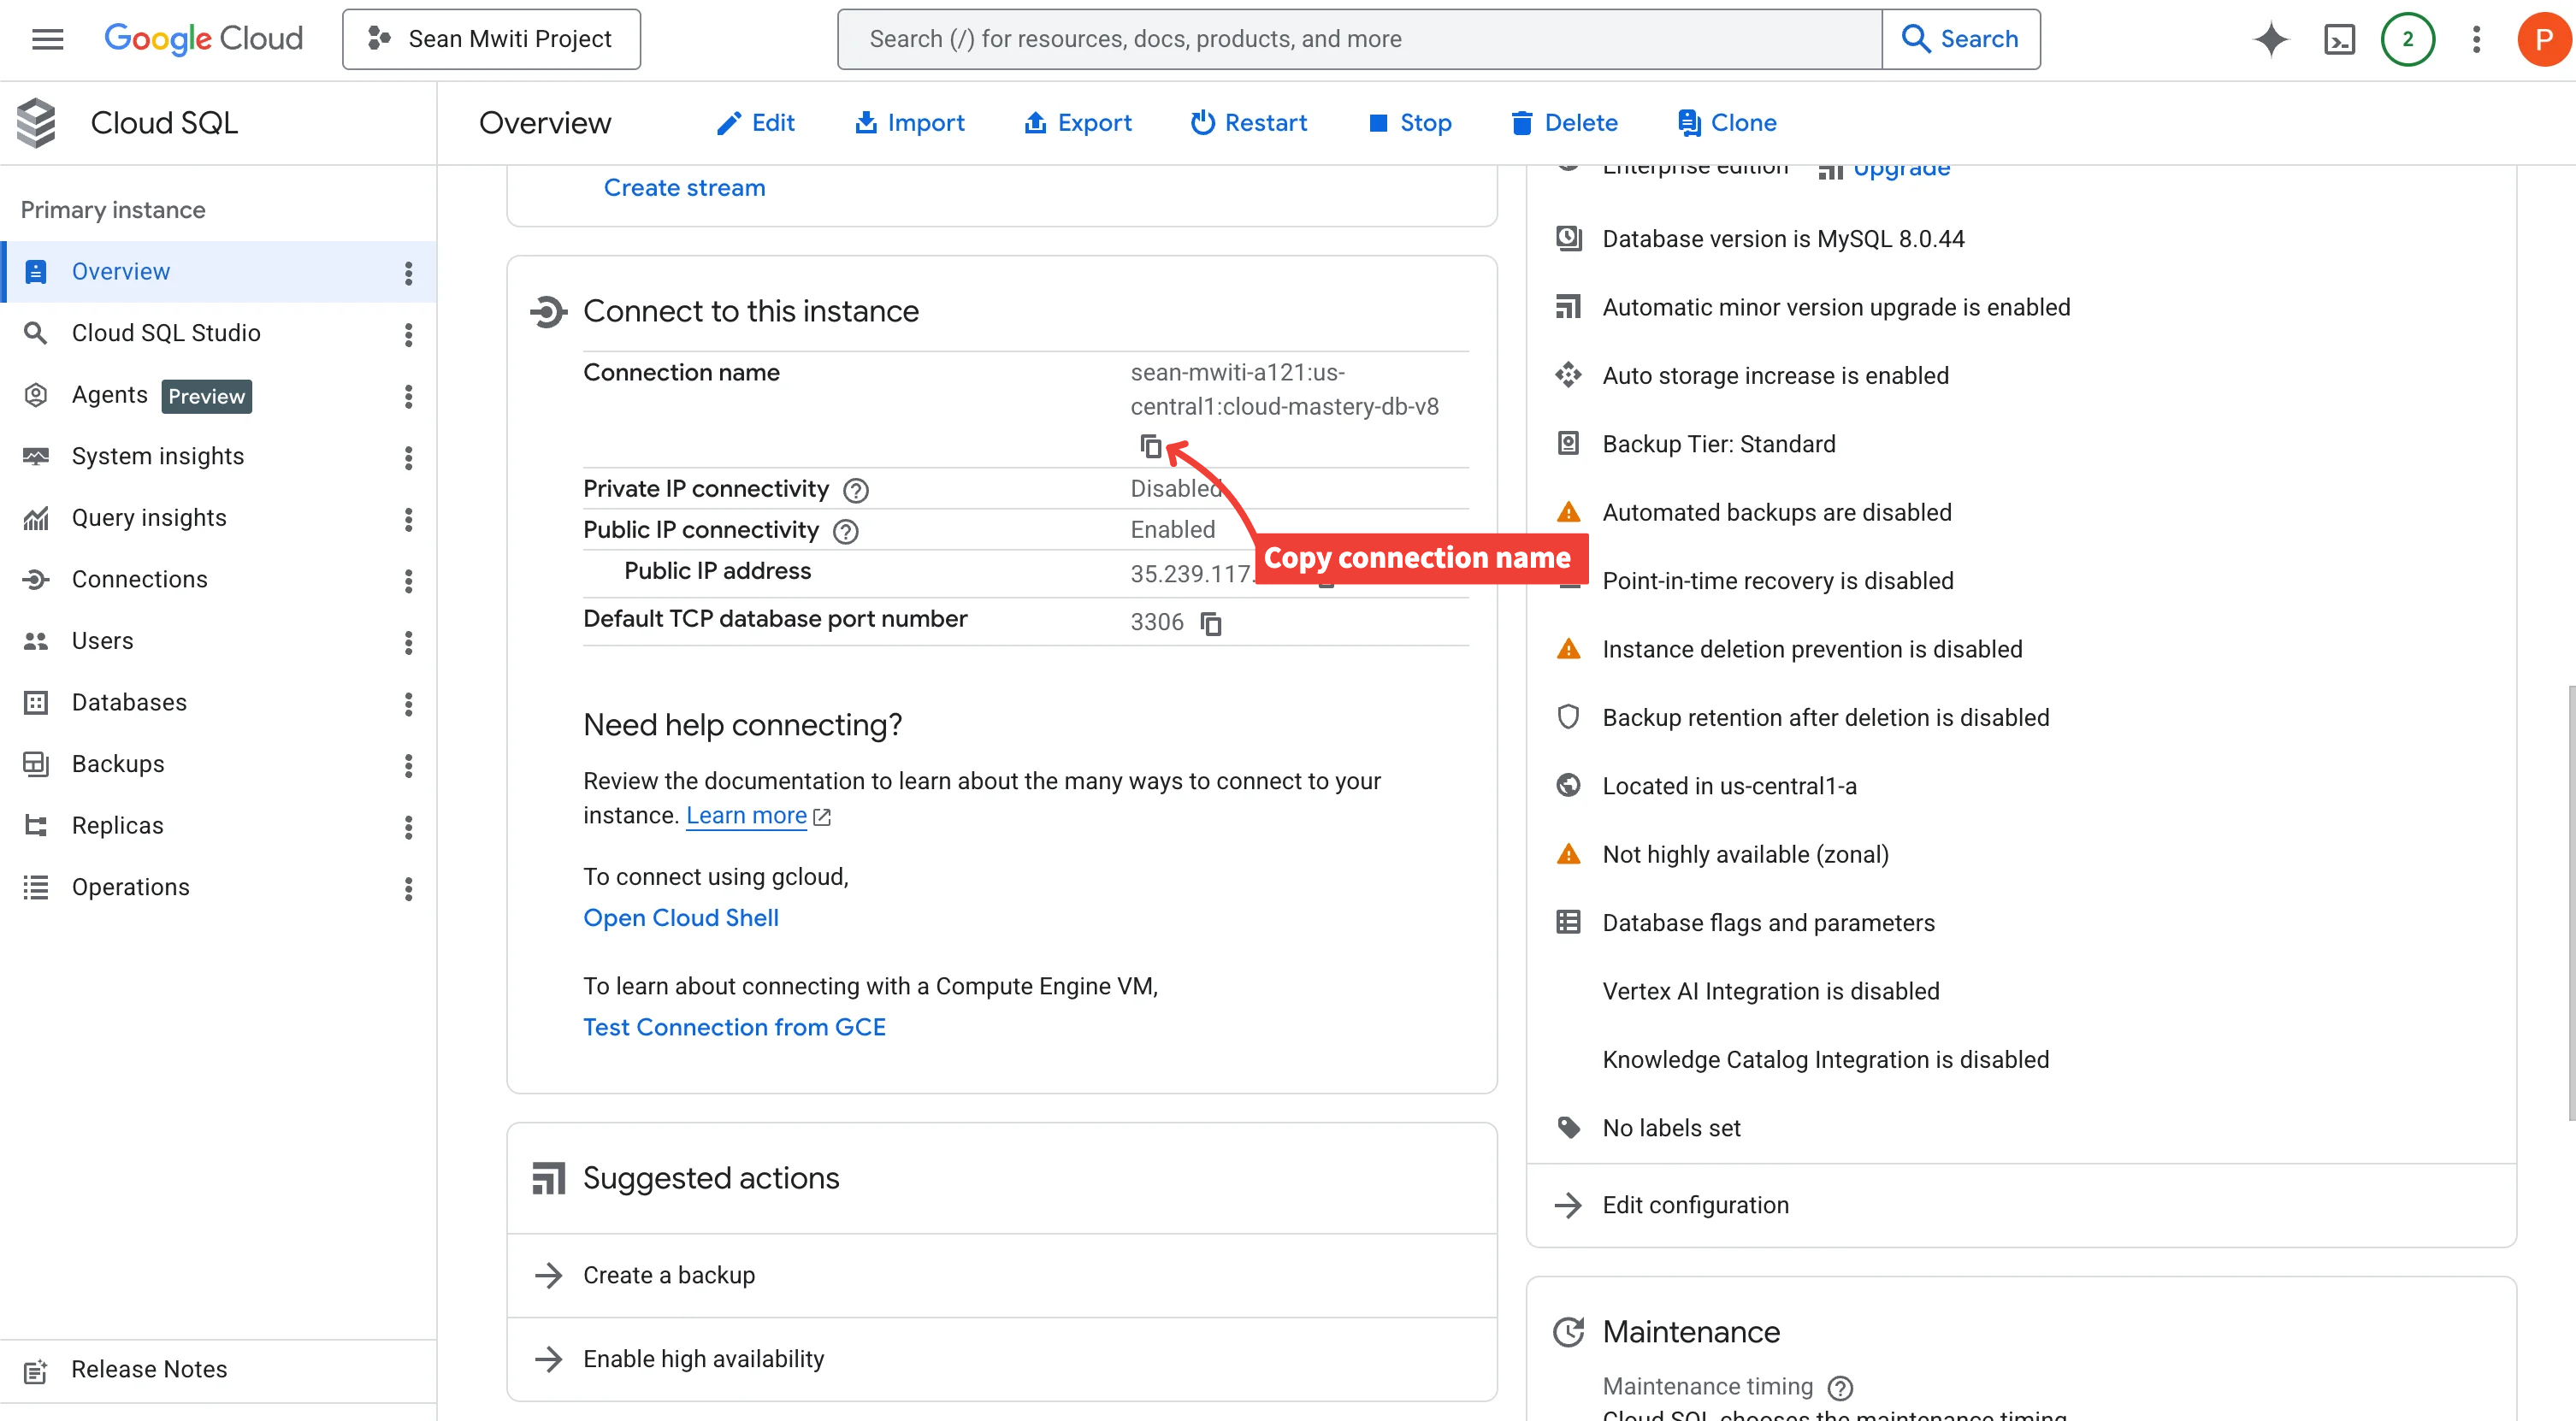Open the main navigation hamburger menu
The height and width of the screenshot is (1421, 2576).
point(47,39)
